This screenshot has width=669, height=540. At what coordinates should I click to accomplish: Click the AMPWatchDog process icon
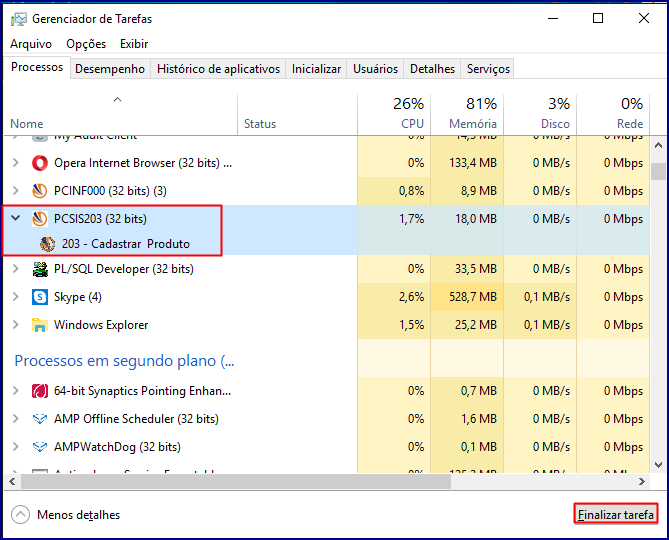(40, 447)
